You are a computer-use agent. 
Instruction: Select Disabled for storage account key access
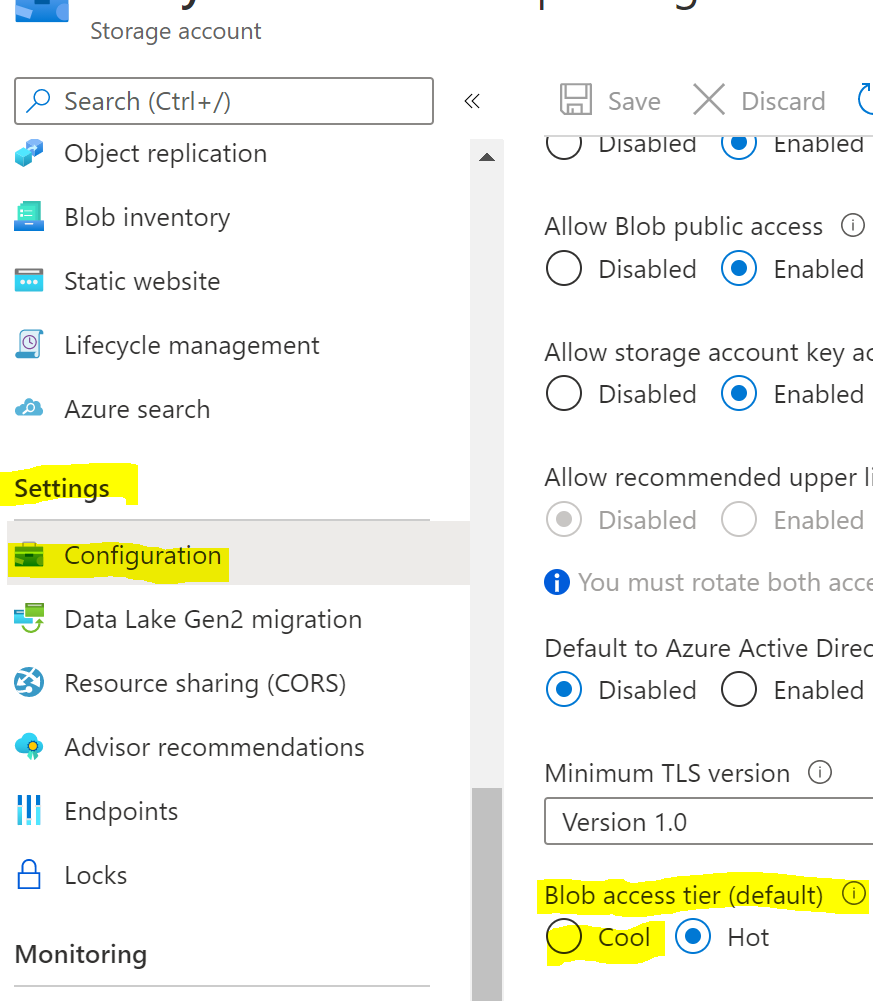coord(564,393)
